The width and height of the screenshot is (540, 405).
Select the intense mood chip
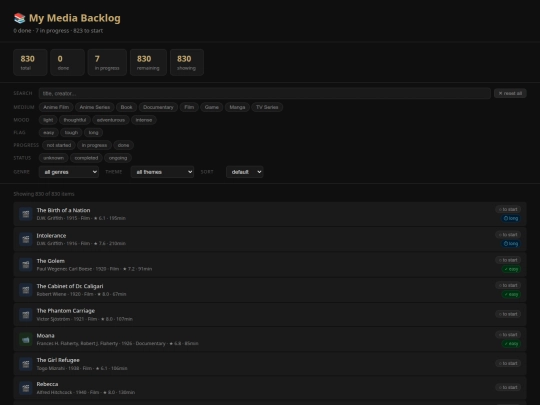point(144,120)
